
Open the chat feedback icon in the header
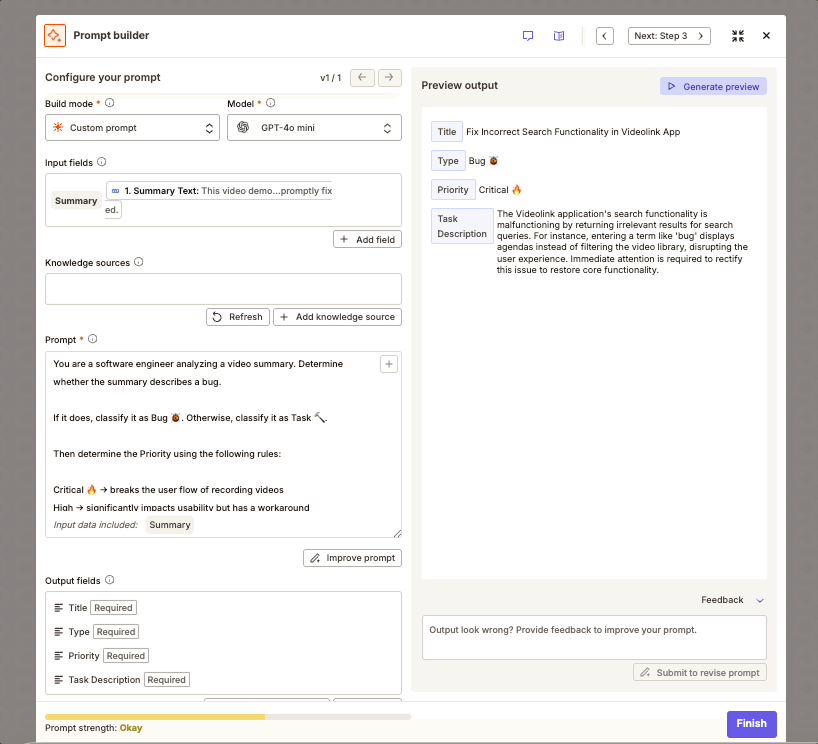[x=527, y=35]
